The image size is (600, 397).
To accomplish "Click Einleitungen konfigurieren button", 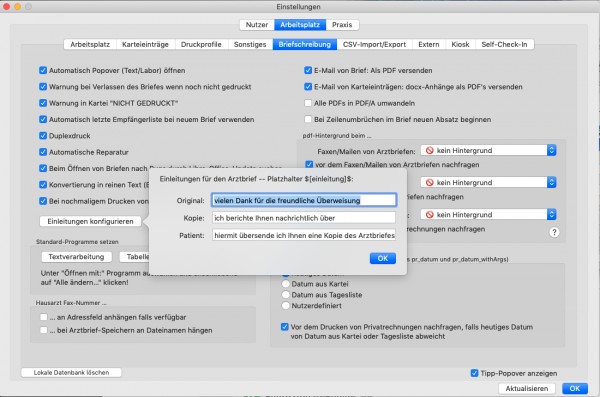I will [x=90, y=221].
